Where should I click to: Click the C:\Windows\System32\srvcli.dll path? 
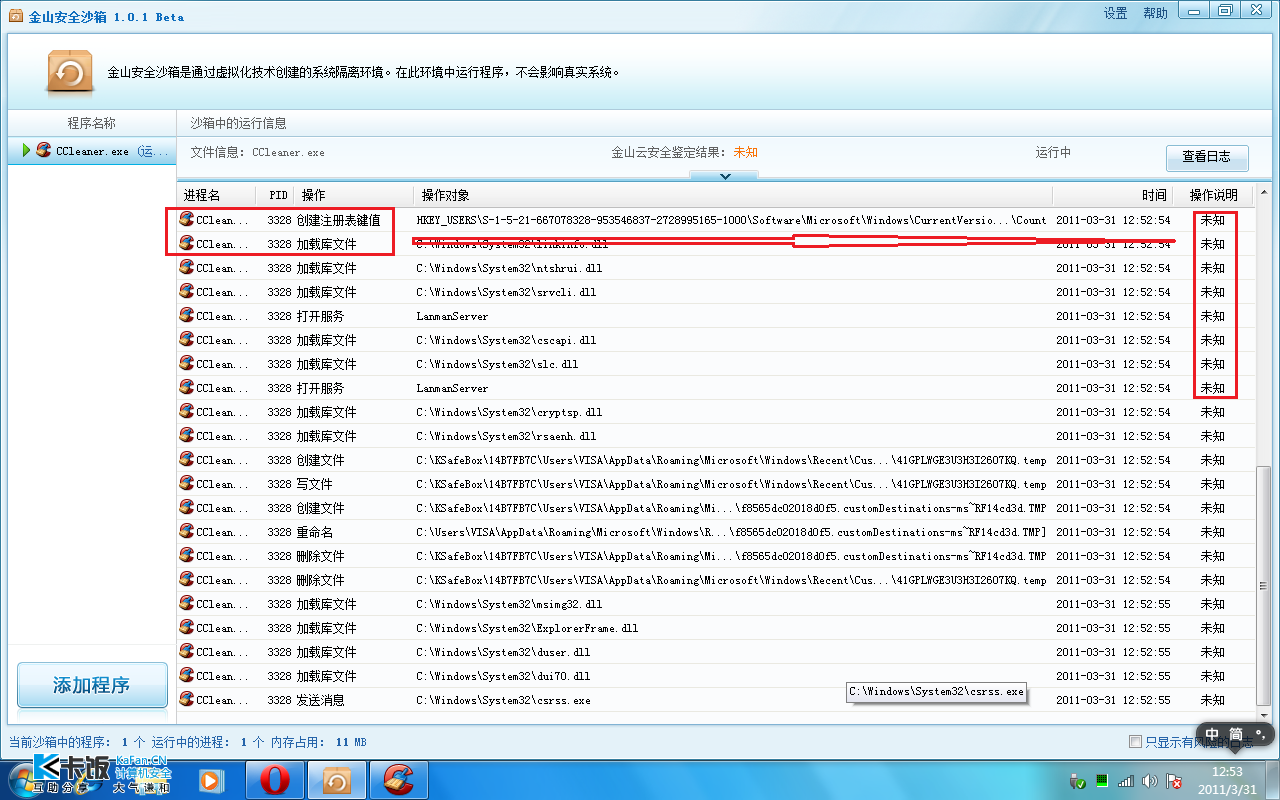coord(506,292)
